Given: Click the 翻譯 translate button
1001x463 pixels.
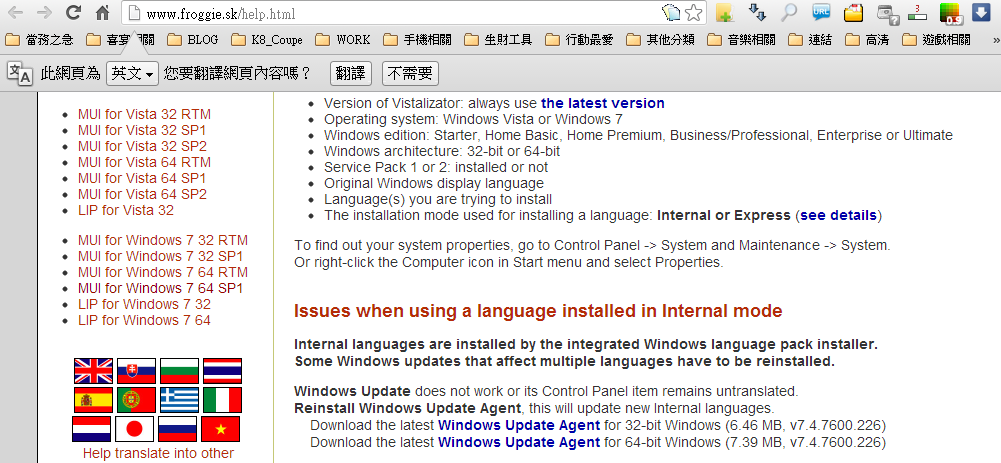Looking at the screenshot, I should (x=351, y=74).
